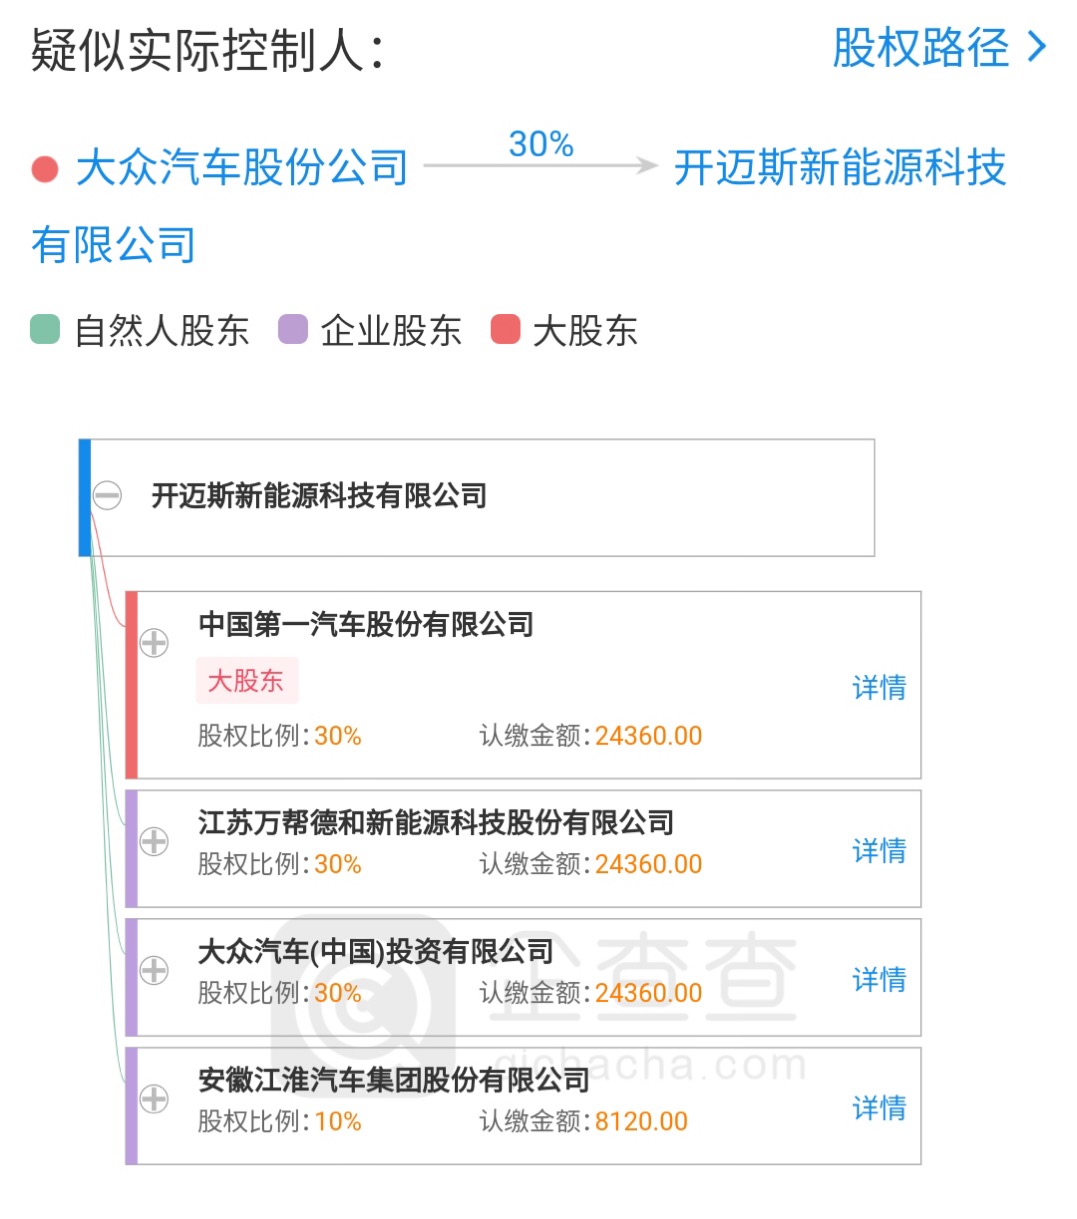Image resolution: width=1077 pixels, height=1219 pixels.
Task: View 详情 for 中国第一汽车股份有限公司
Action: 879,687
